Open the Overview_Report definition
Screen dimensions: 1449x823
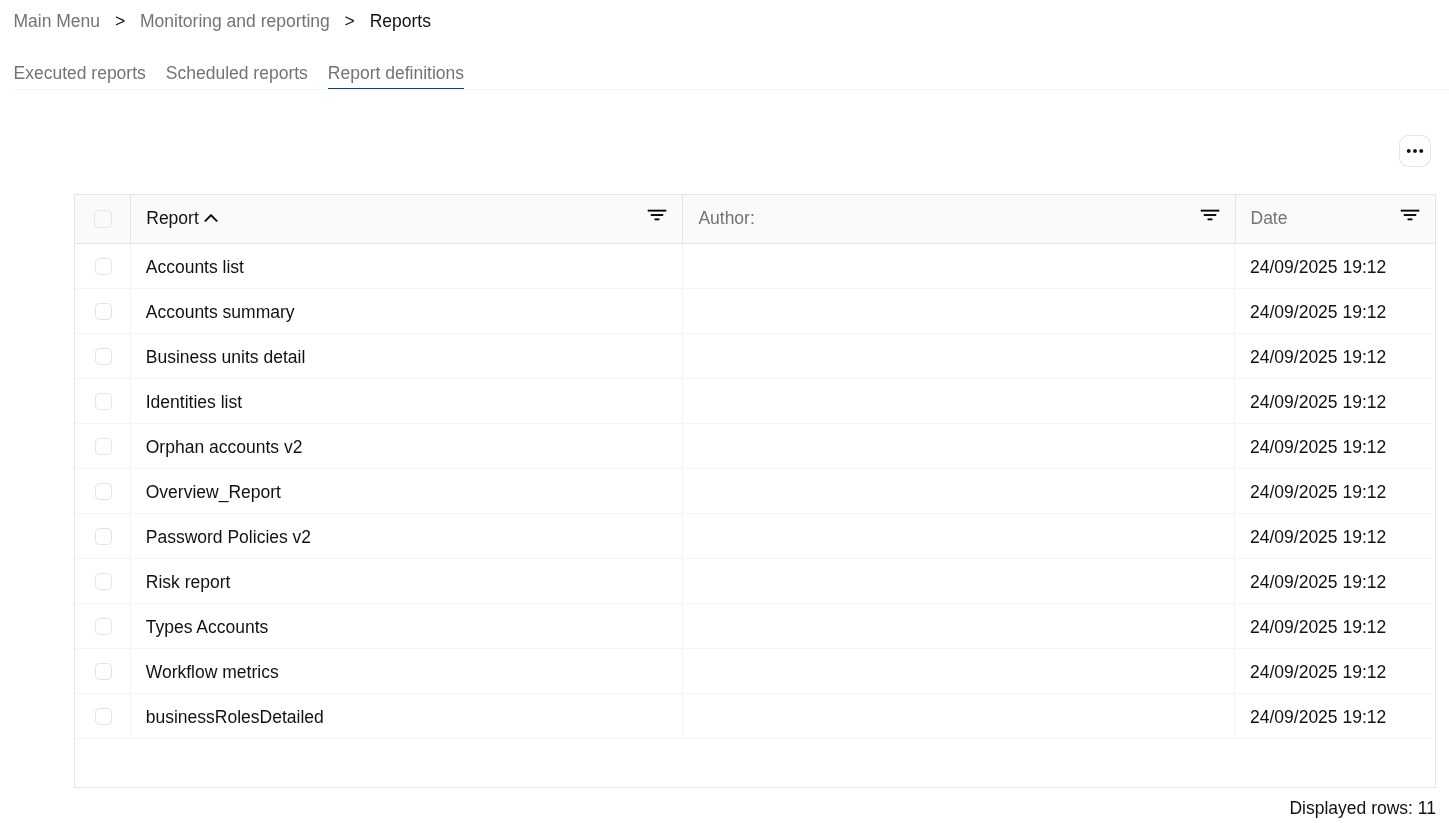213,492
